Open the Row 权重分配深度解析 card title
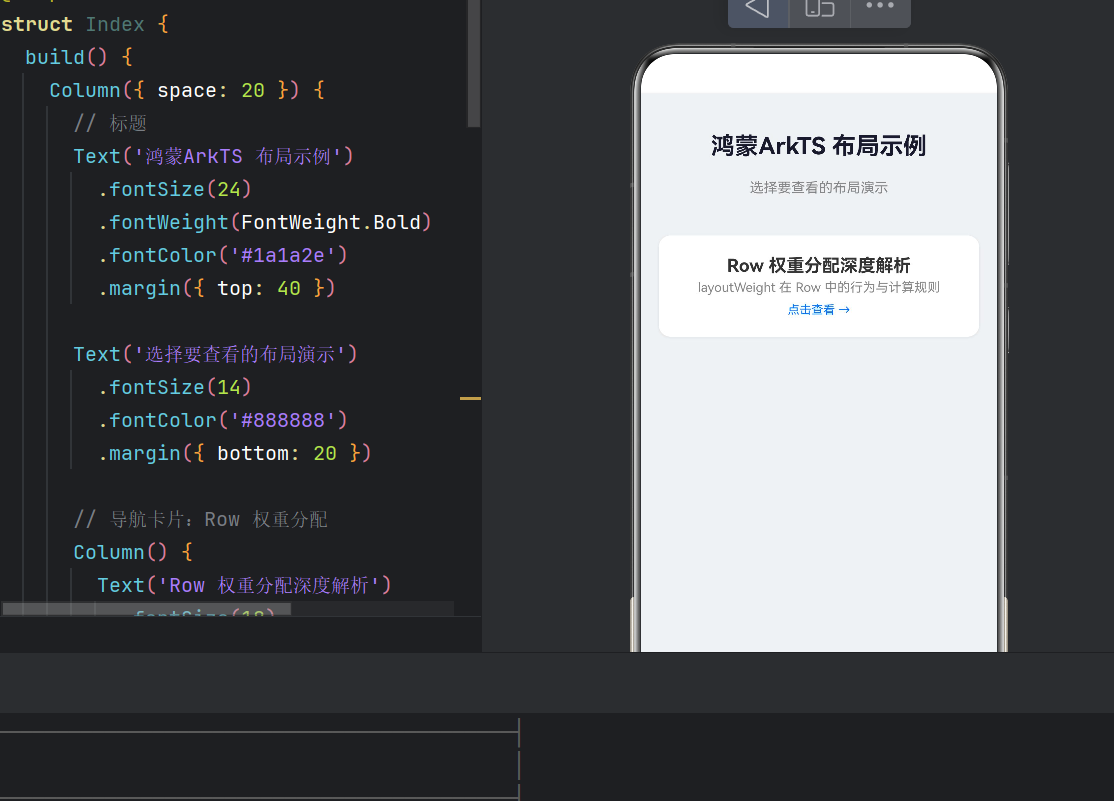Screen dimensions: 1114x801 tap(818, 265)
